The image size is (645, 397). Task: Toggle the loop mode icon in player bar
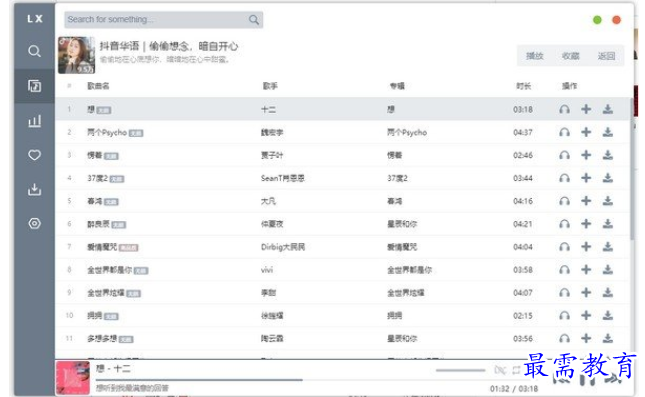(516, 370)
